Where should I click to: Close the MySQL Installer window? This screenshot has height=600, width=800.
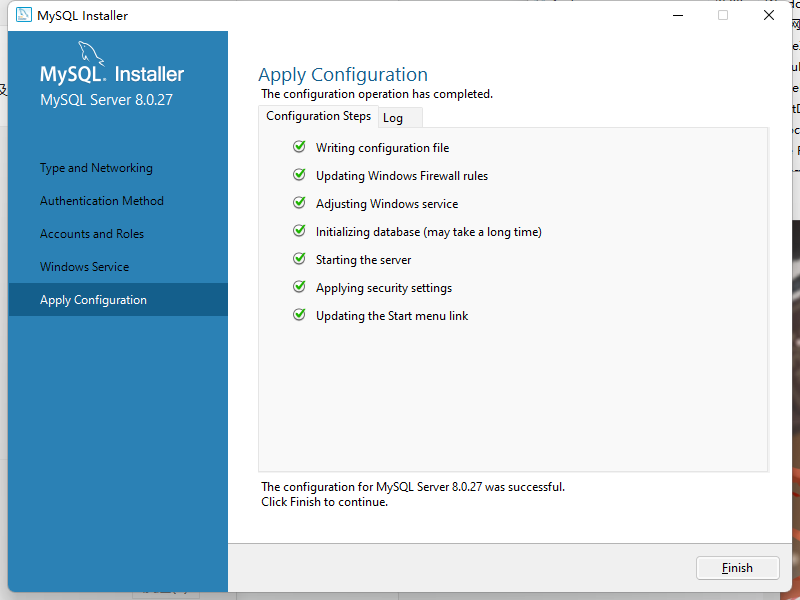pos(769,15)
